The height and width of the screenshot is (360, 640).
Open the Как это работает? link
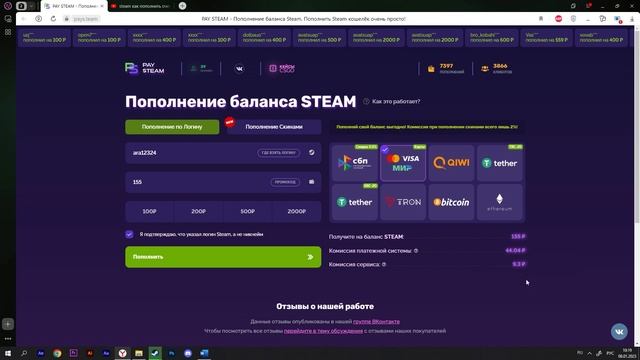pos(396,101)
